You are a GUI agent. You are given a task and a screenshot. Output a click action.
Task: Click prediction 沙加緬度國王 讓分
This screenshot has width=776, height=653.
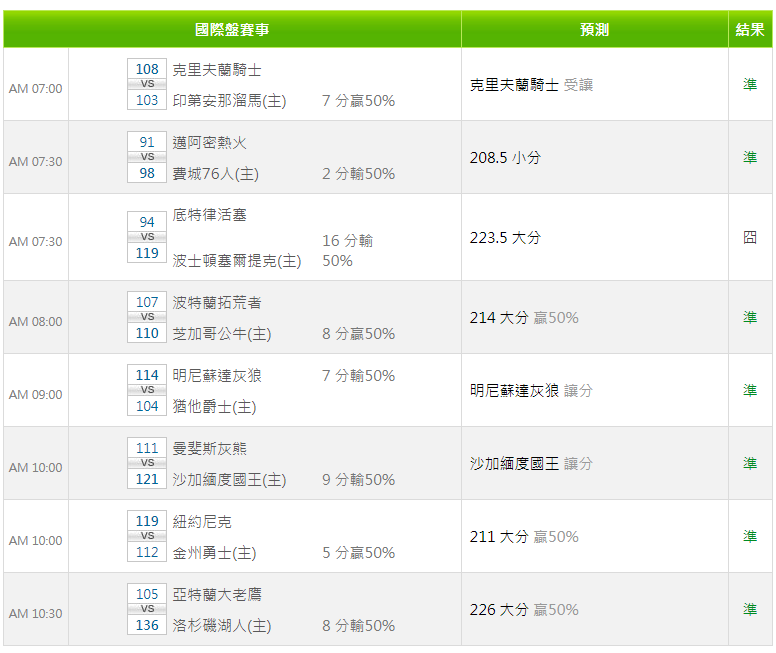531,463
